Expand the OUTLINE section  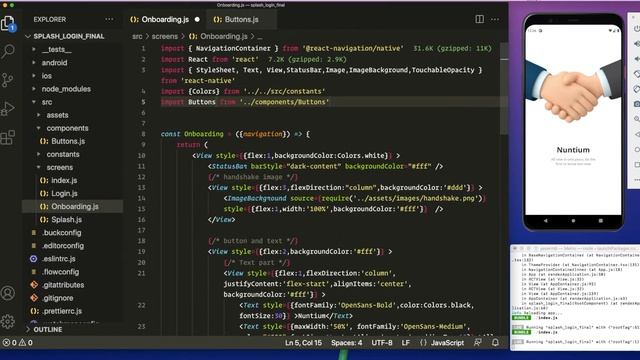[x=44, y=329]
